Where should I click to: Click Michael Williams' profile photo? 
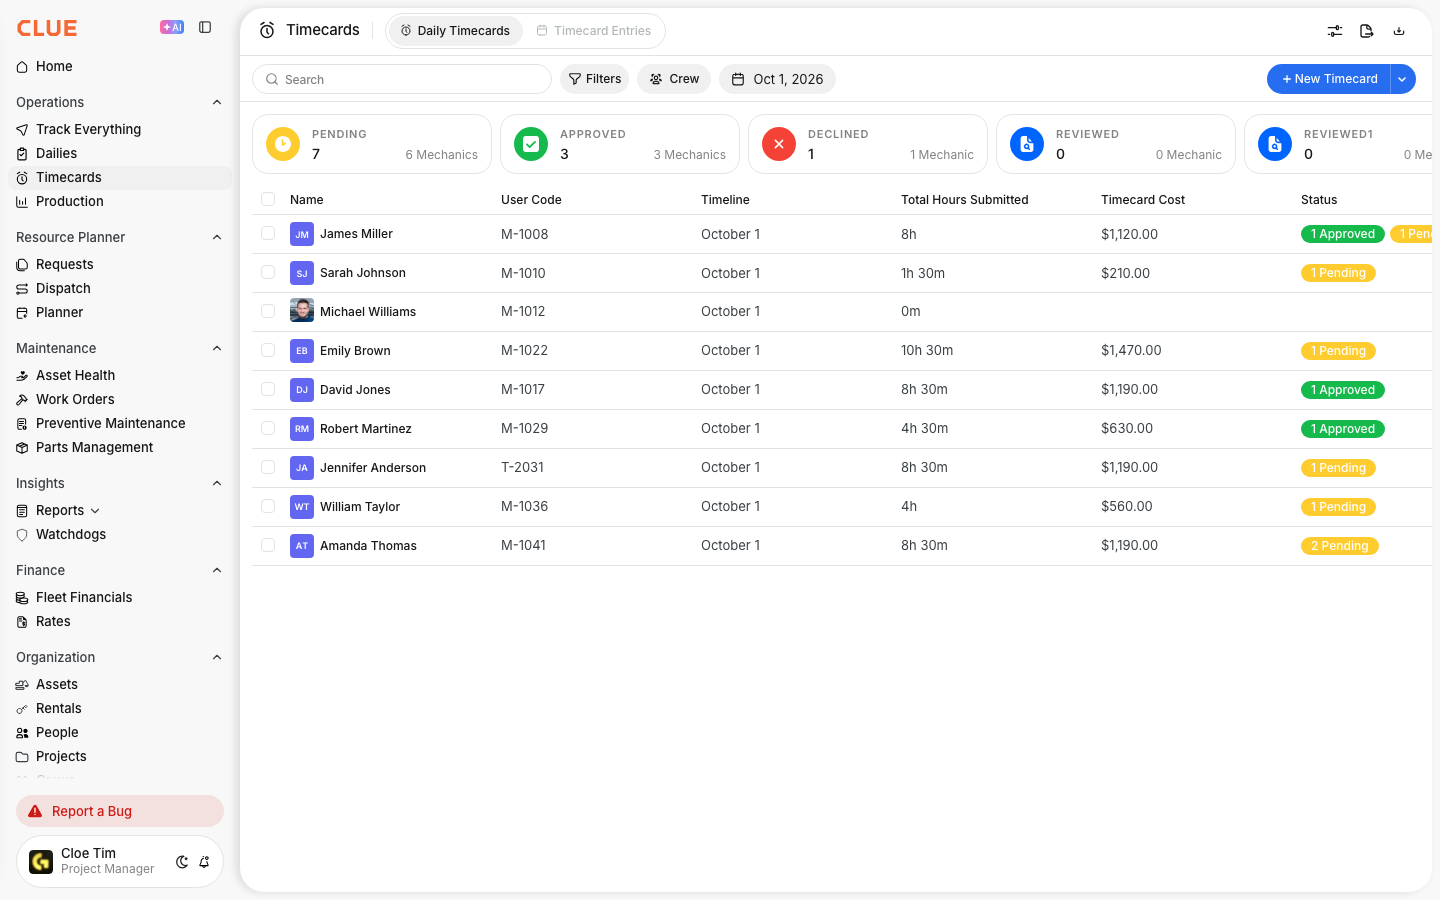click(x=302, y=311)
